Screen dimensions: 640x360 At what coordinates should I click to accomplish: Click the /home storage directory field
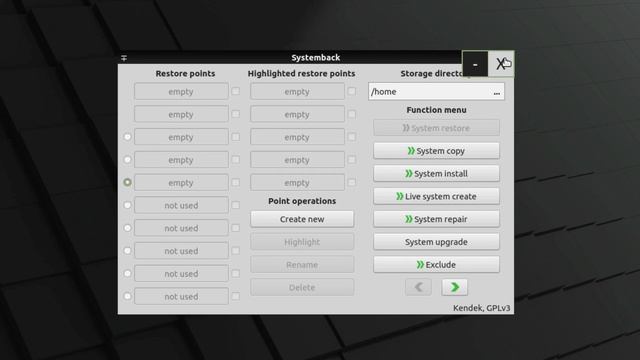pyautogui.click(x=436, y=92)
